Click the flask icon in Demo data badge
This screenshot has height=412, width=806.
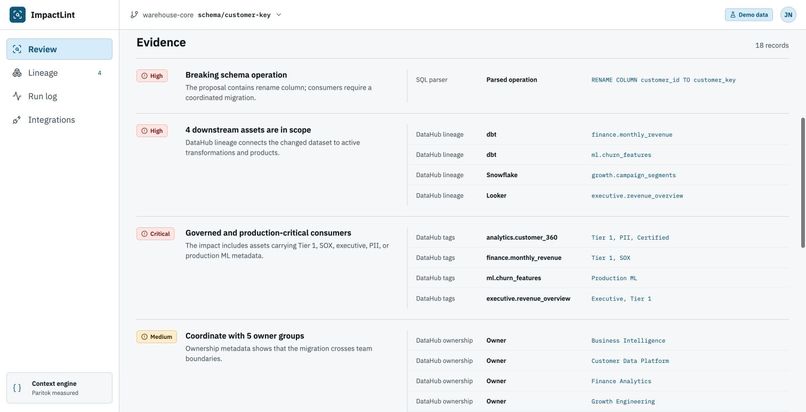[733, 15]
